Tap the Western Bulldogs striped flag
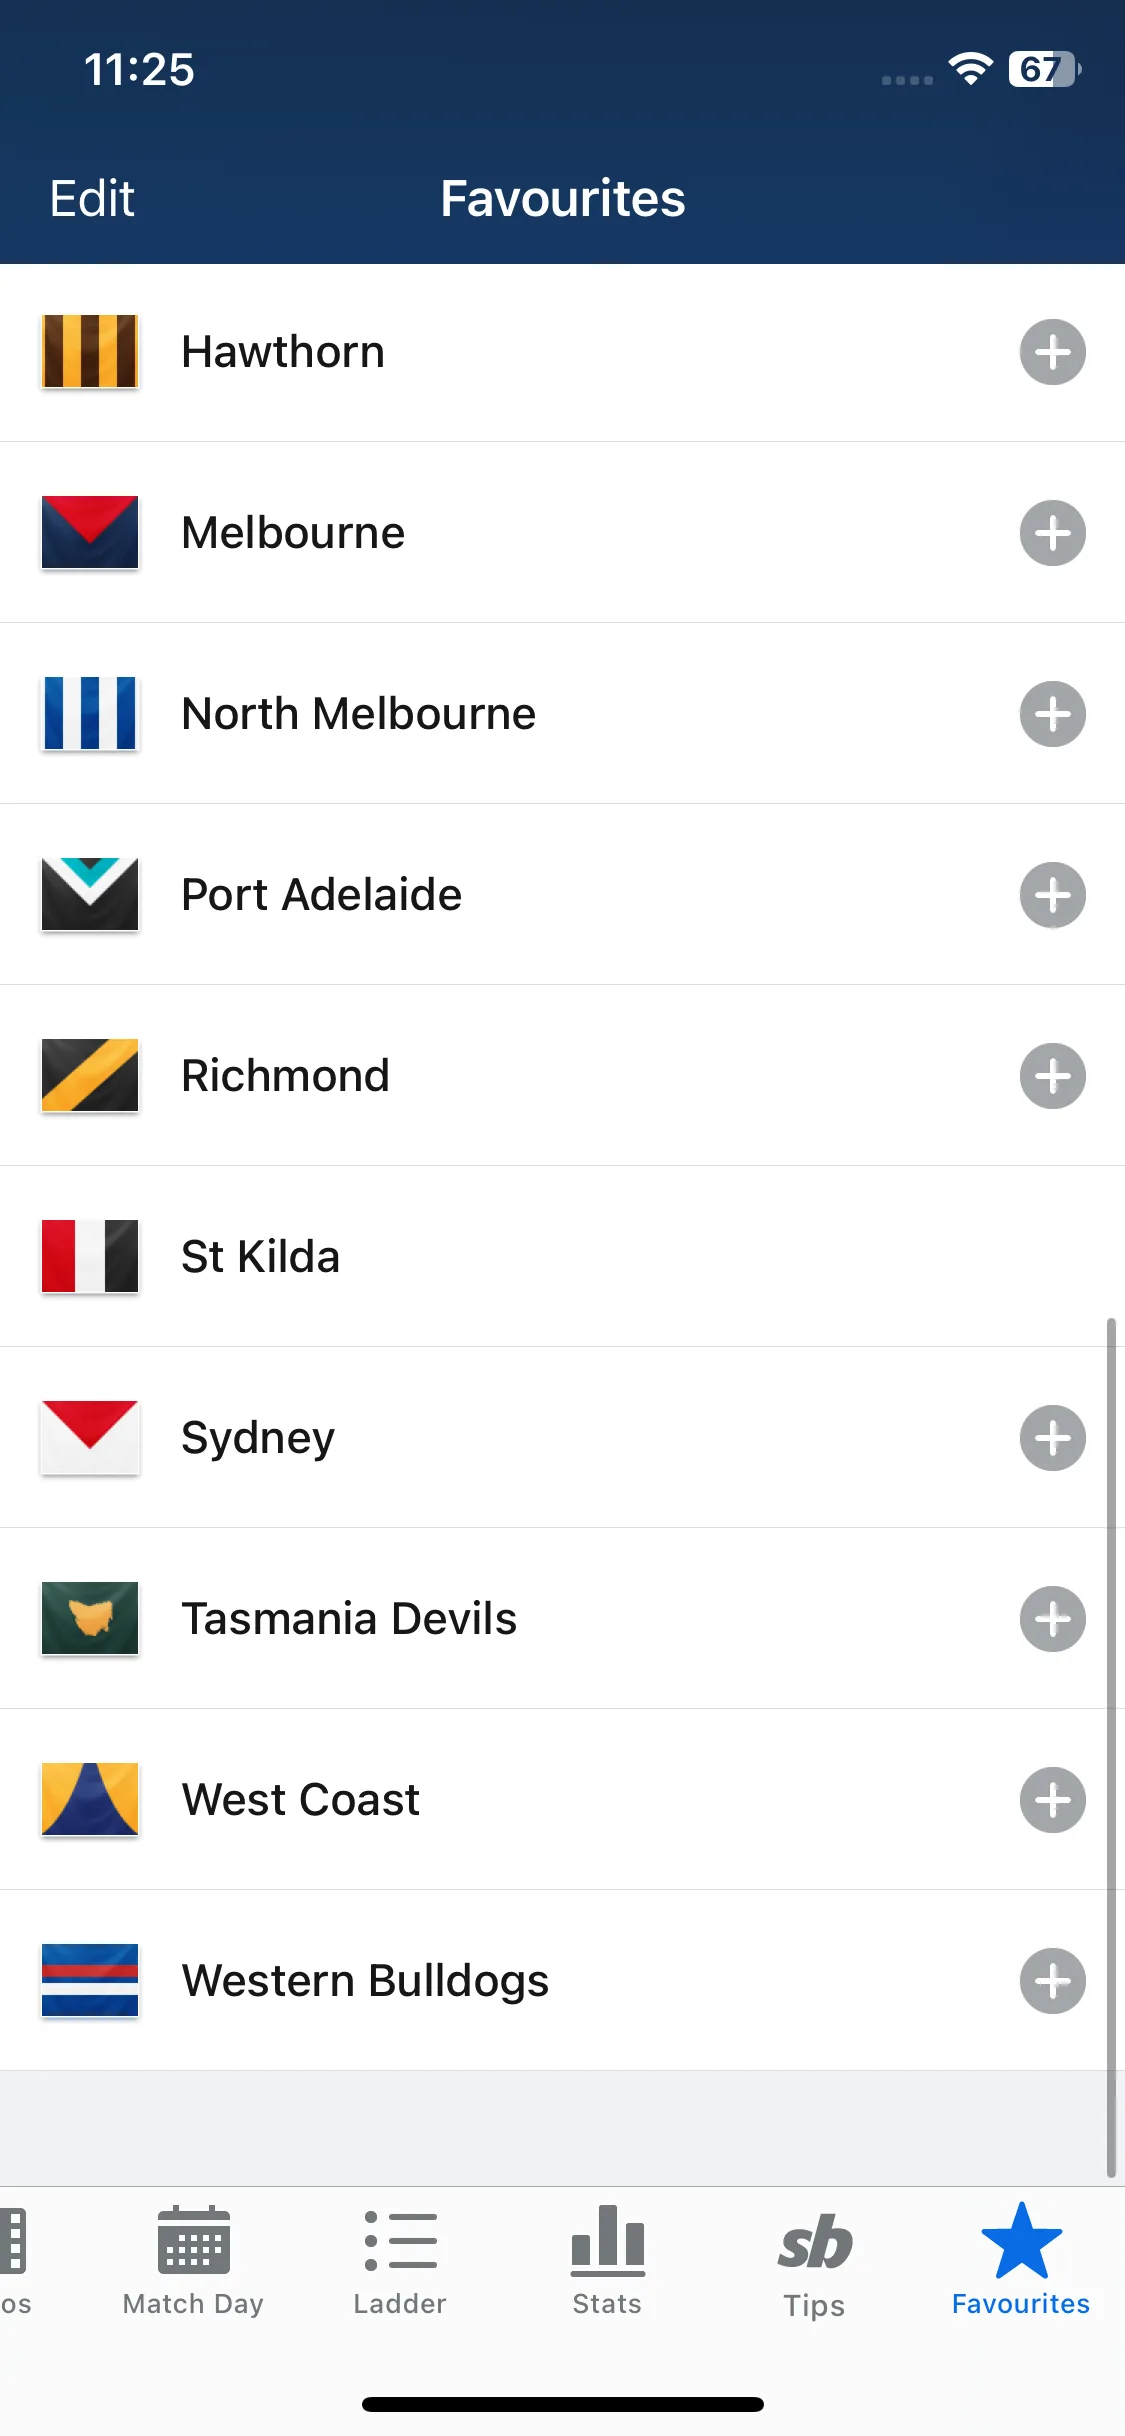 pyautogui.click(x=90, y=1980)
